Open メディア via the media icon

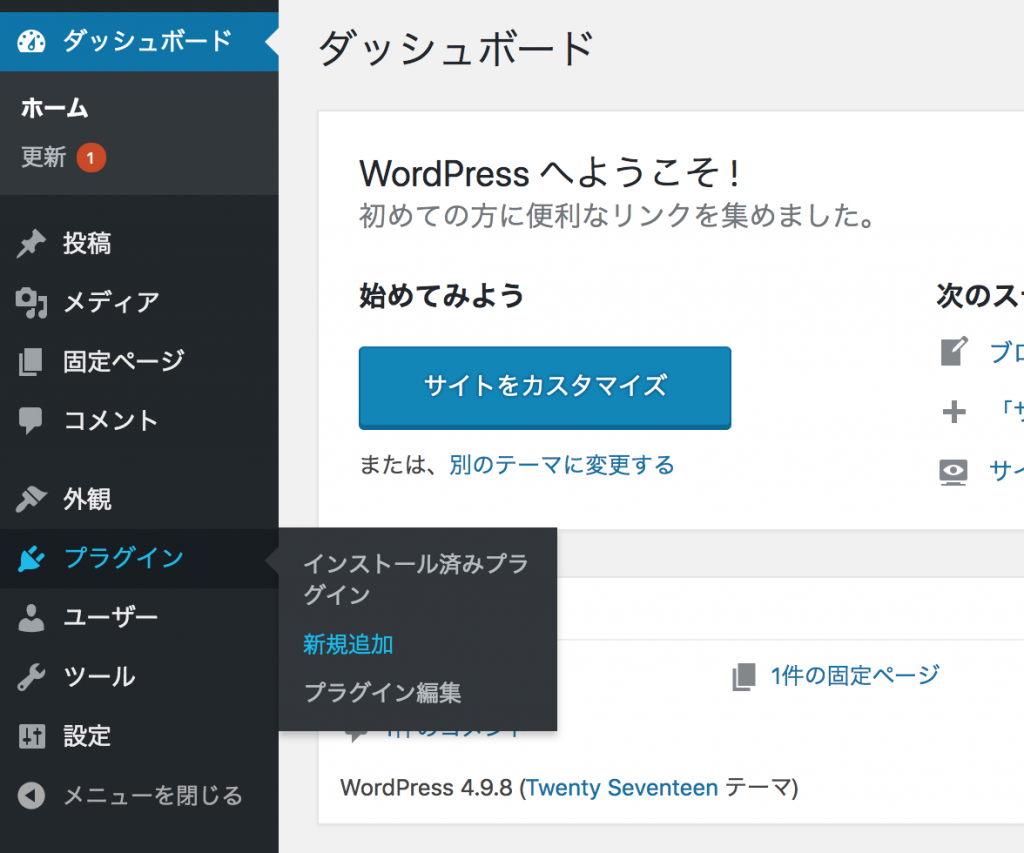point(31,302)
